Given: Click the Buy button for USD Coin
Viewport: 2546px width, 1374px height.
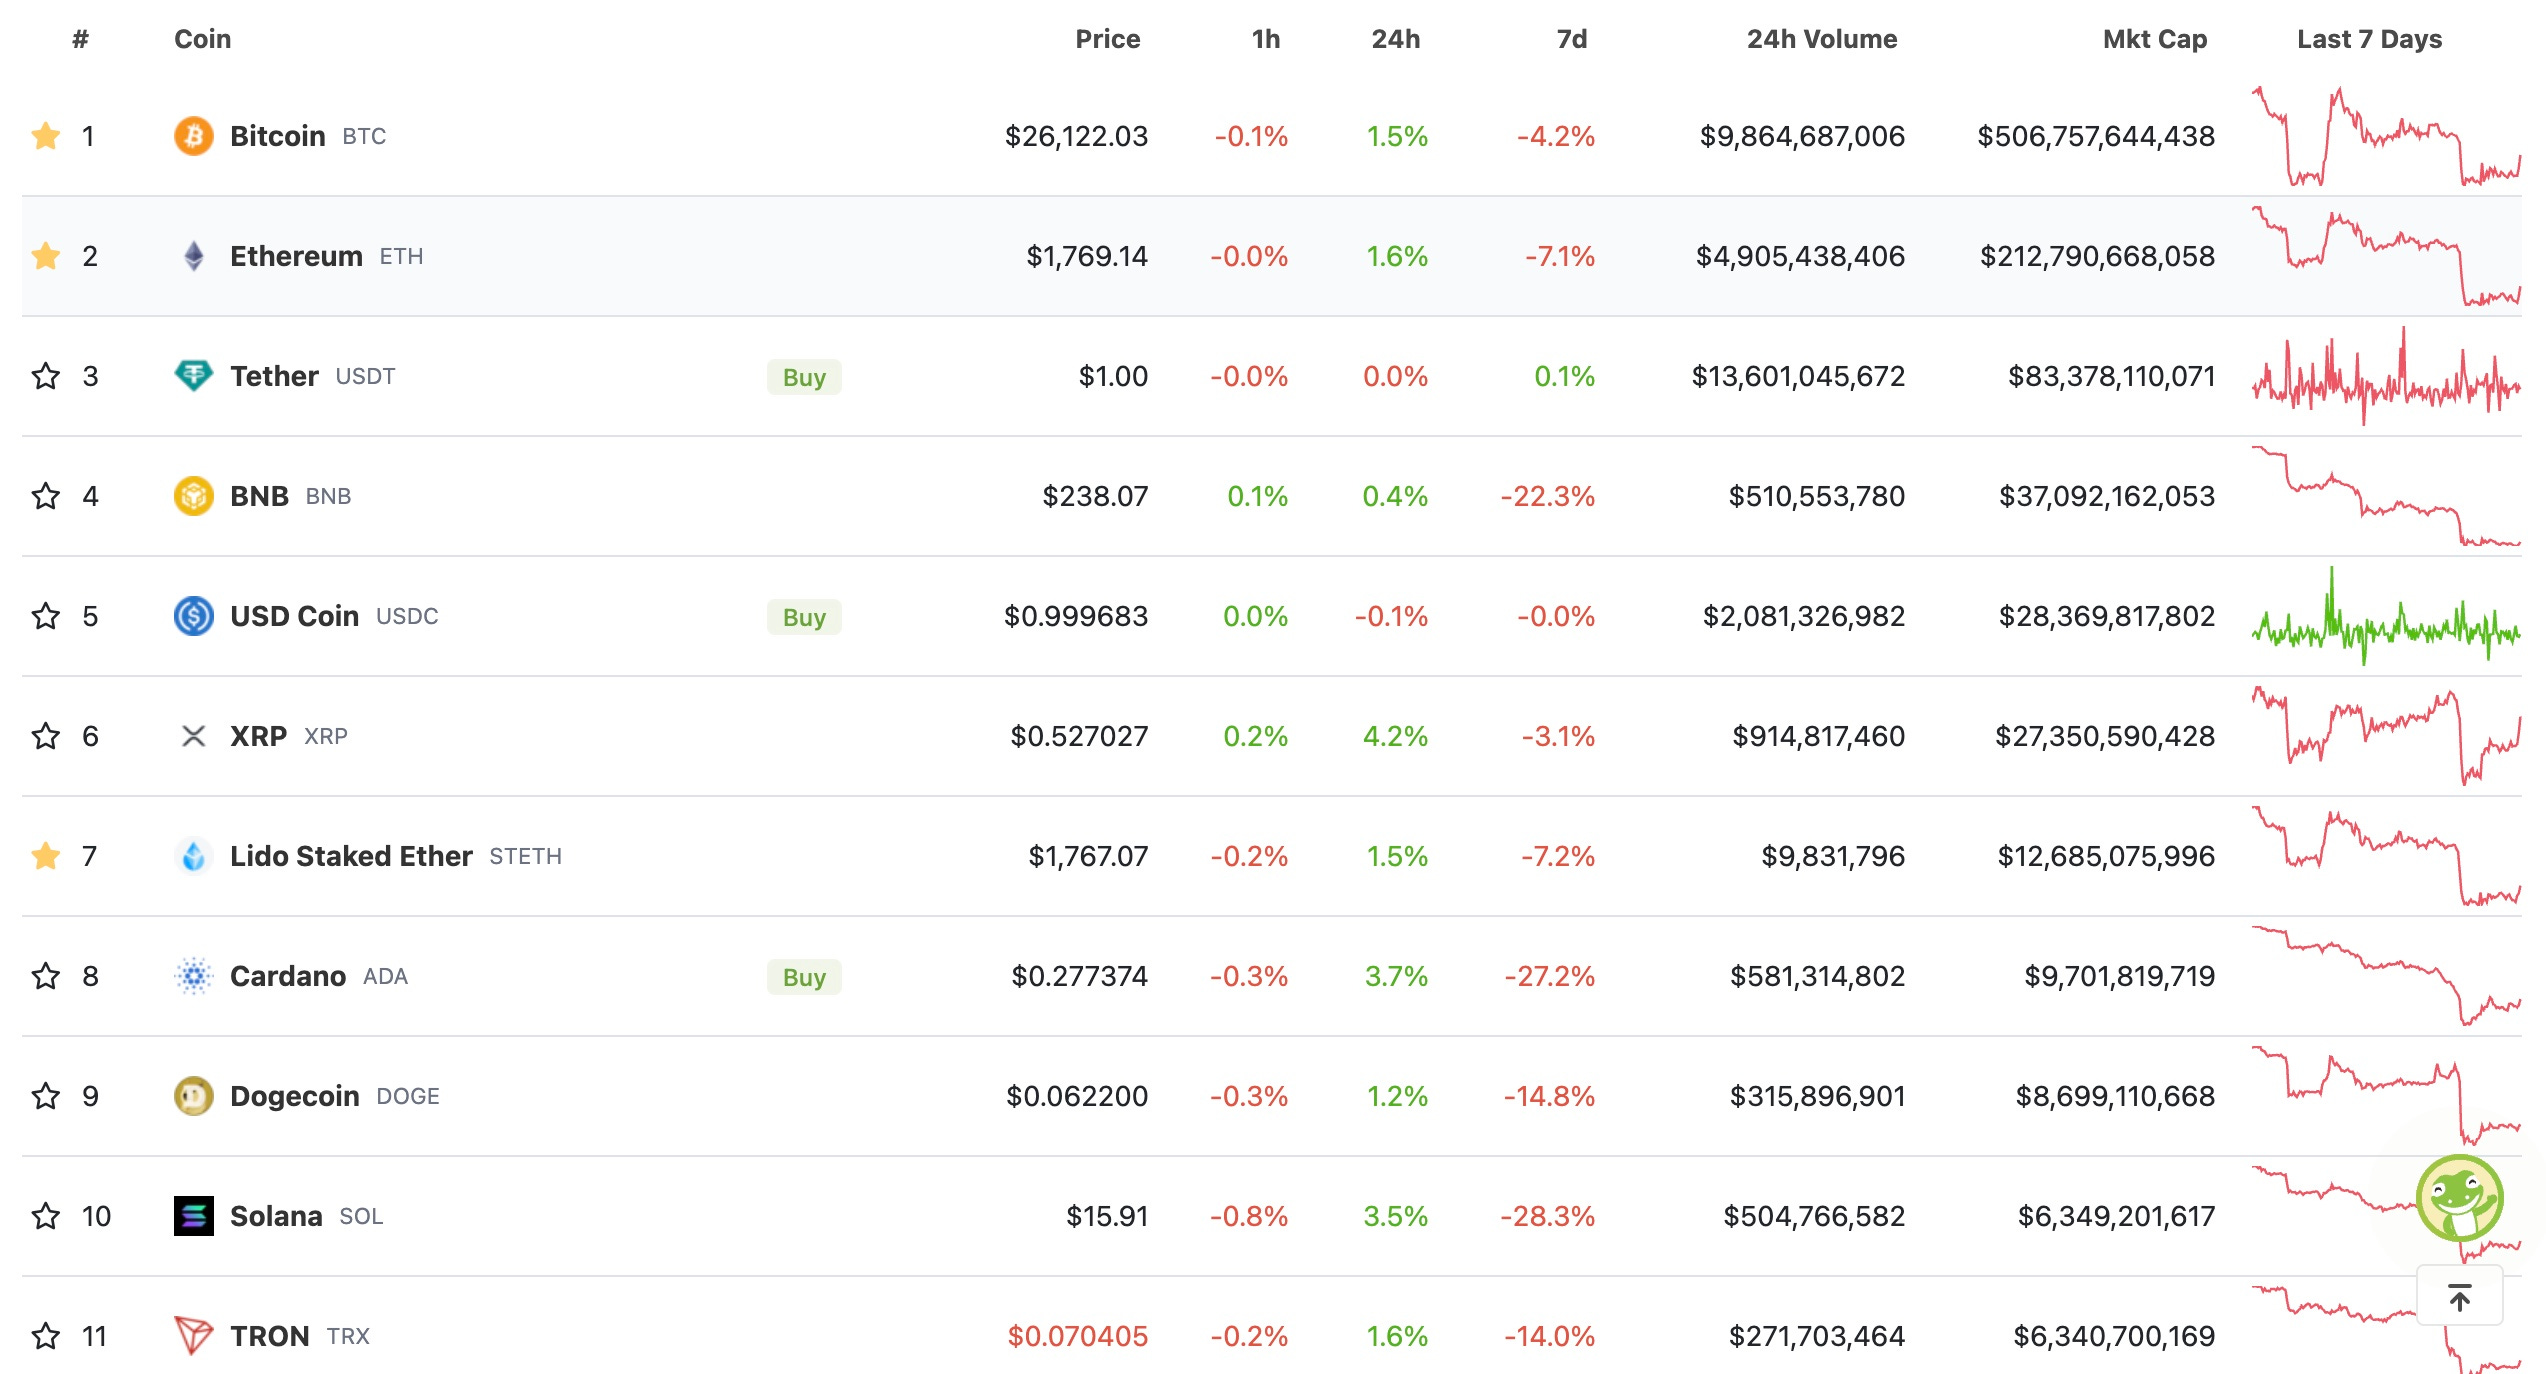Looking at the screenshot, I should (x=804, y=617).
